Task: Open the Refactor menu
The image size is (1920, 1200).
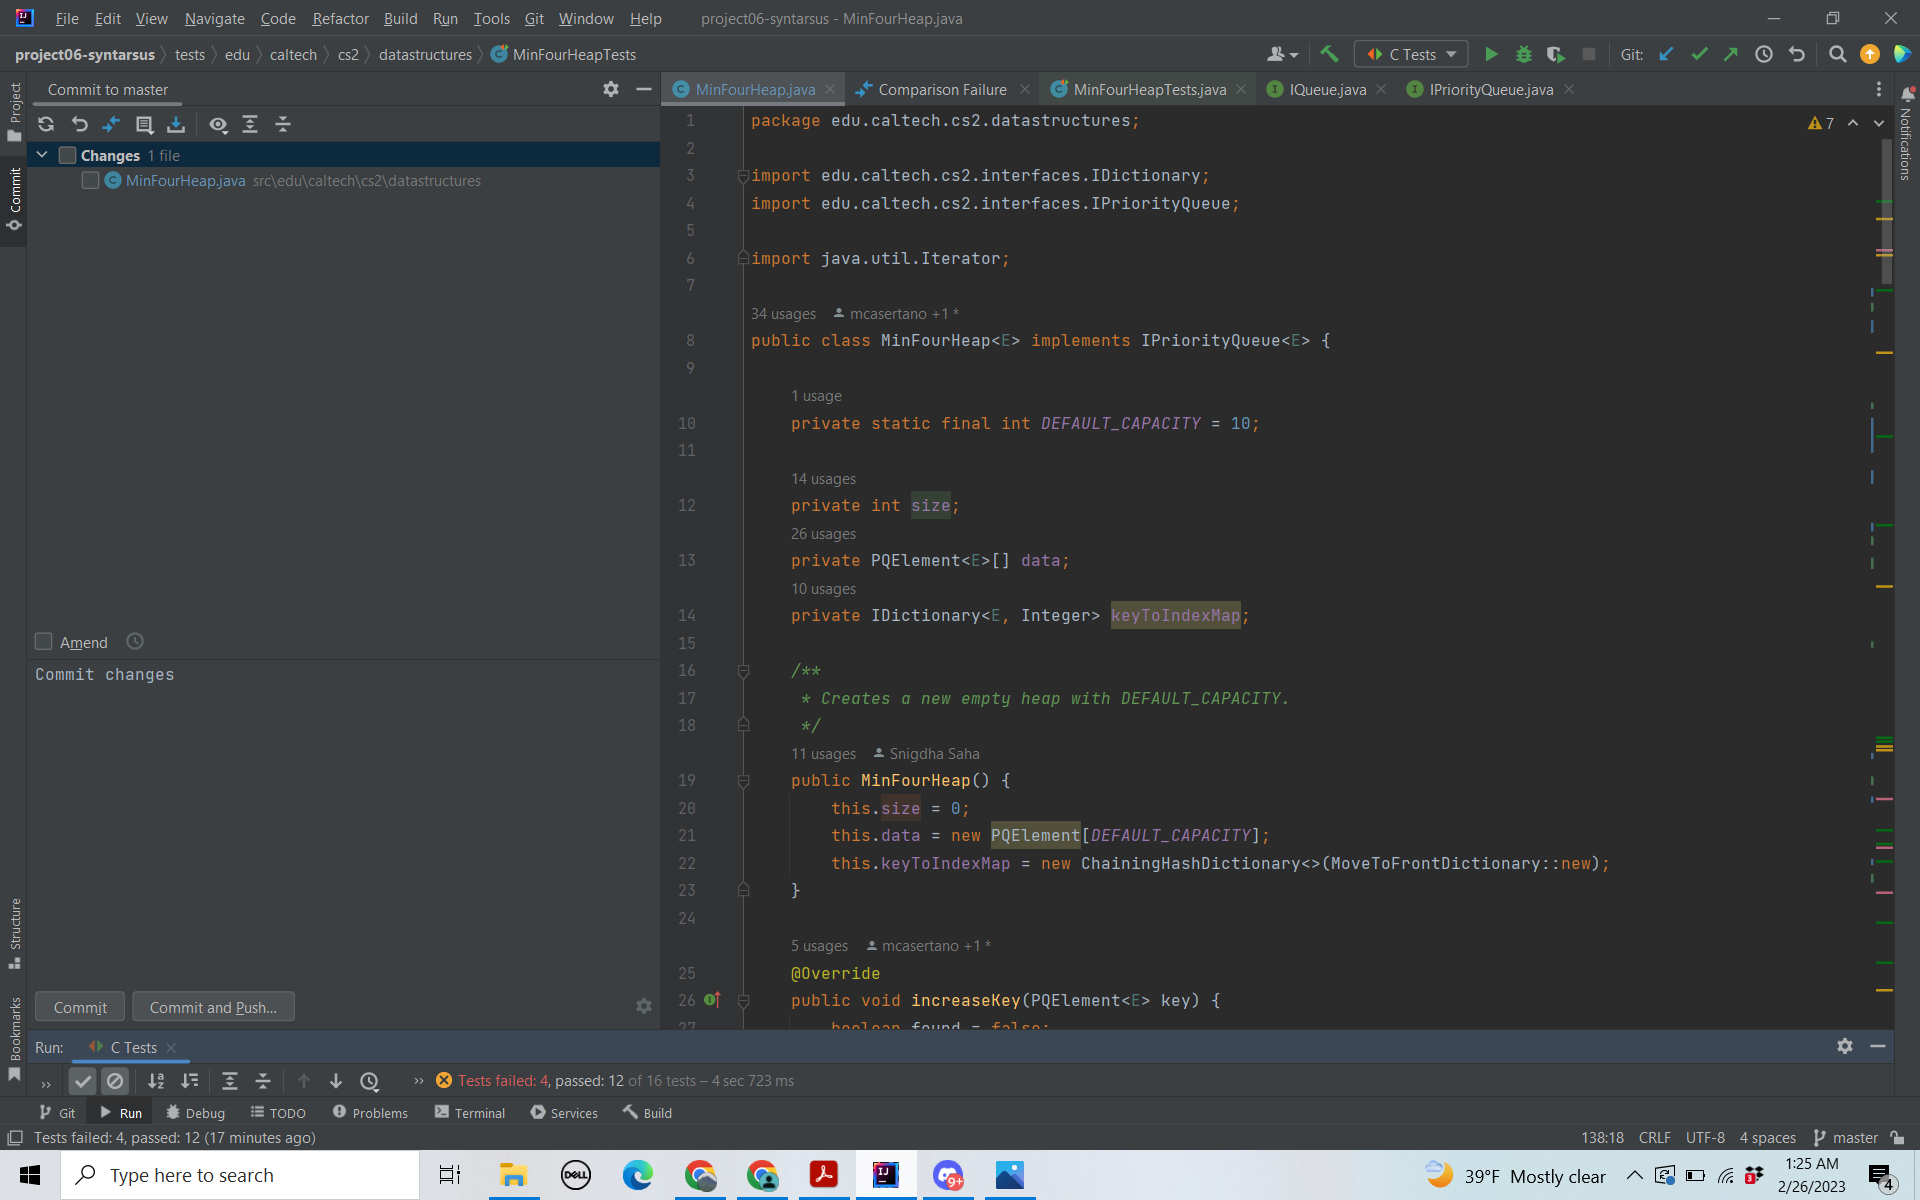Action: (340, 18)
